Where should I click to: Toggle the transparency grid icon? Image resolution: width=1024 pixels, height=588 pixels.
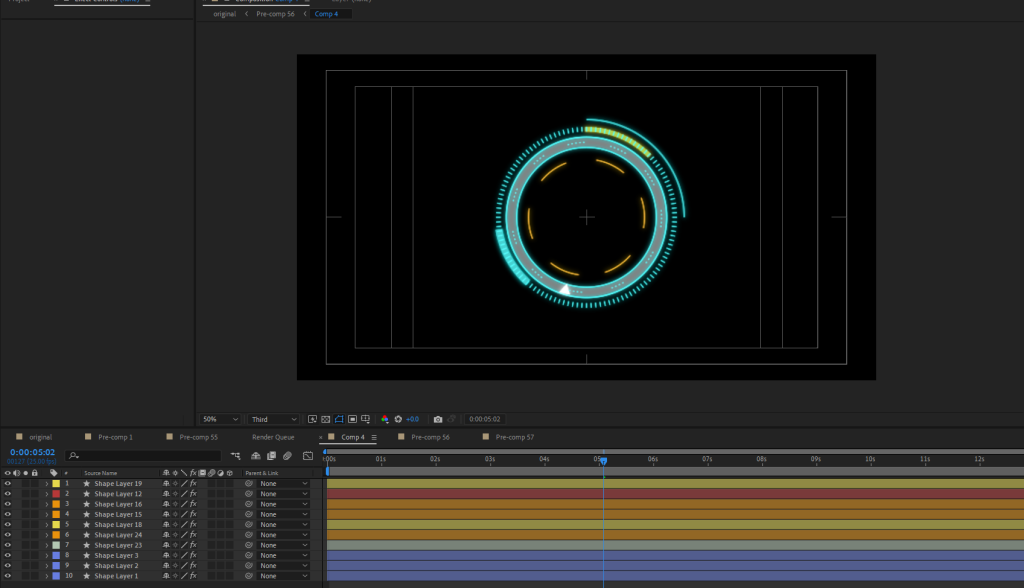point(325,419)
